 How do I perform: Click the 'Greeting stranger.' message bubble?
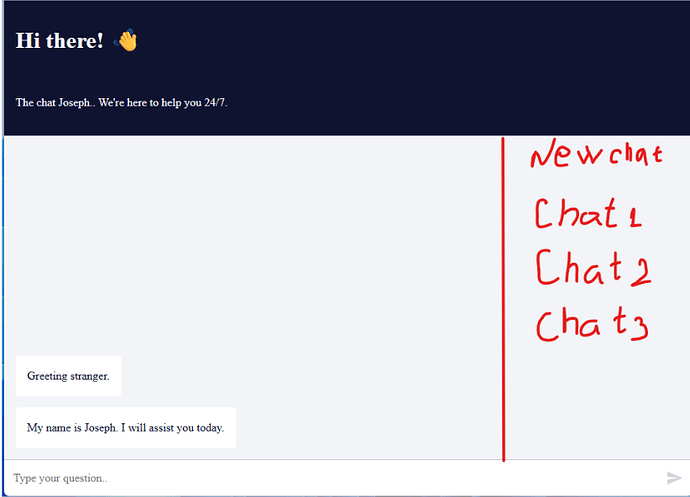click(x=68, y=376)
